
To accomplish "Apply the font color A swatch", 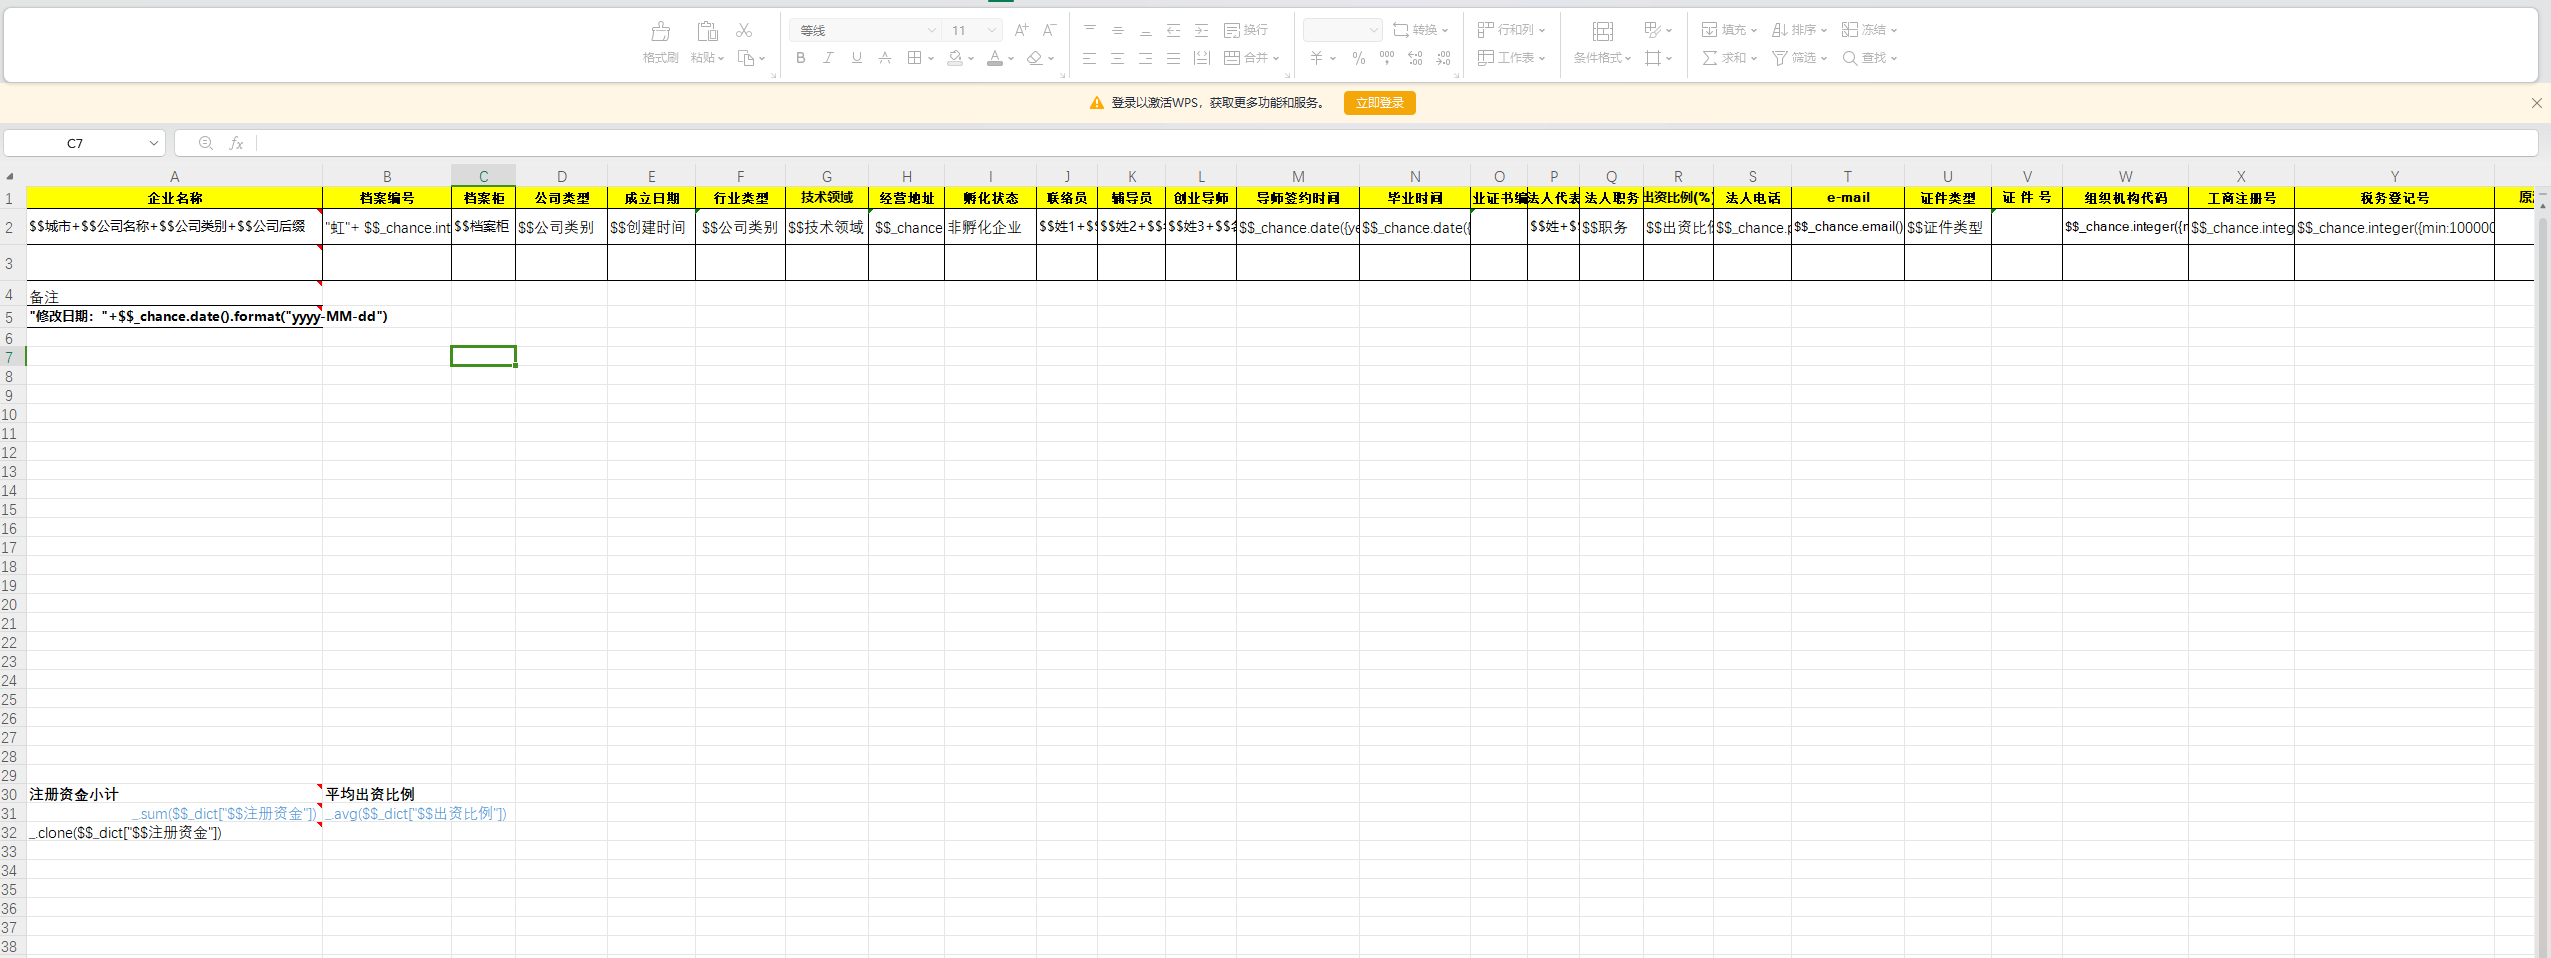I will 995,58.
